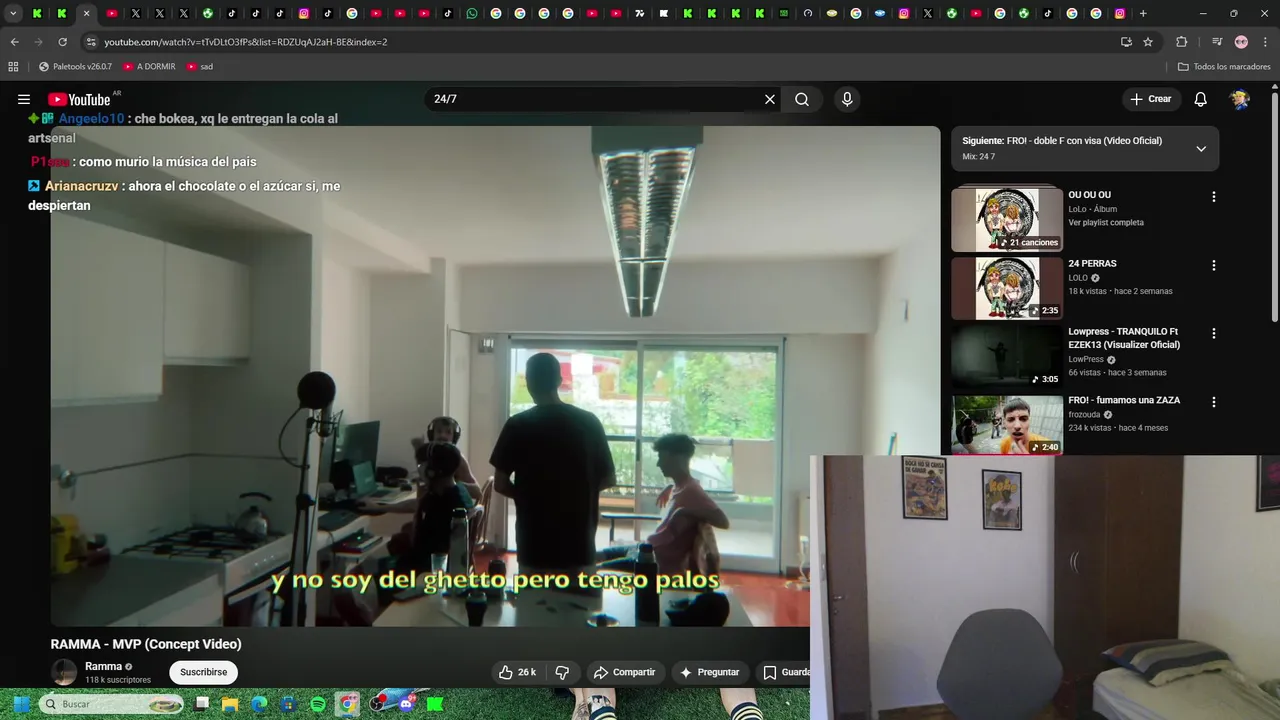Open A DORMIR bookmark
Image resolution: width=1280 pixels, height=720 pixels.
click(149, 67)
